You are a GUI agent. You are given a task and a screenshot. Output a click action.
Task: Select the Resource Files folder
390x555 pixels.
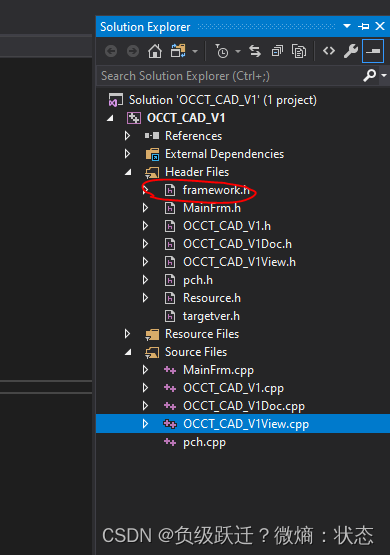tap(202, 334)
